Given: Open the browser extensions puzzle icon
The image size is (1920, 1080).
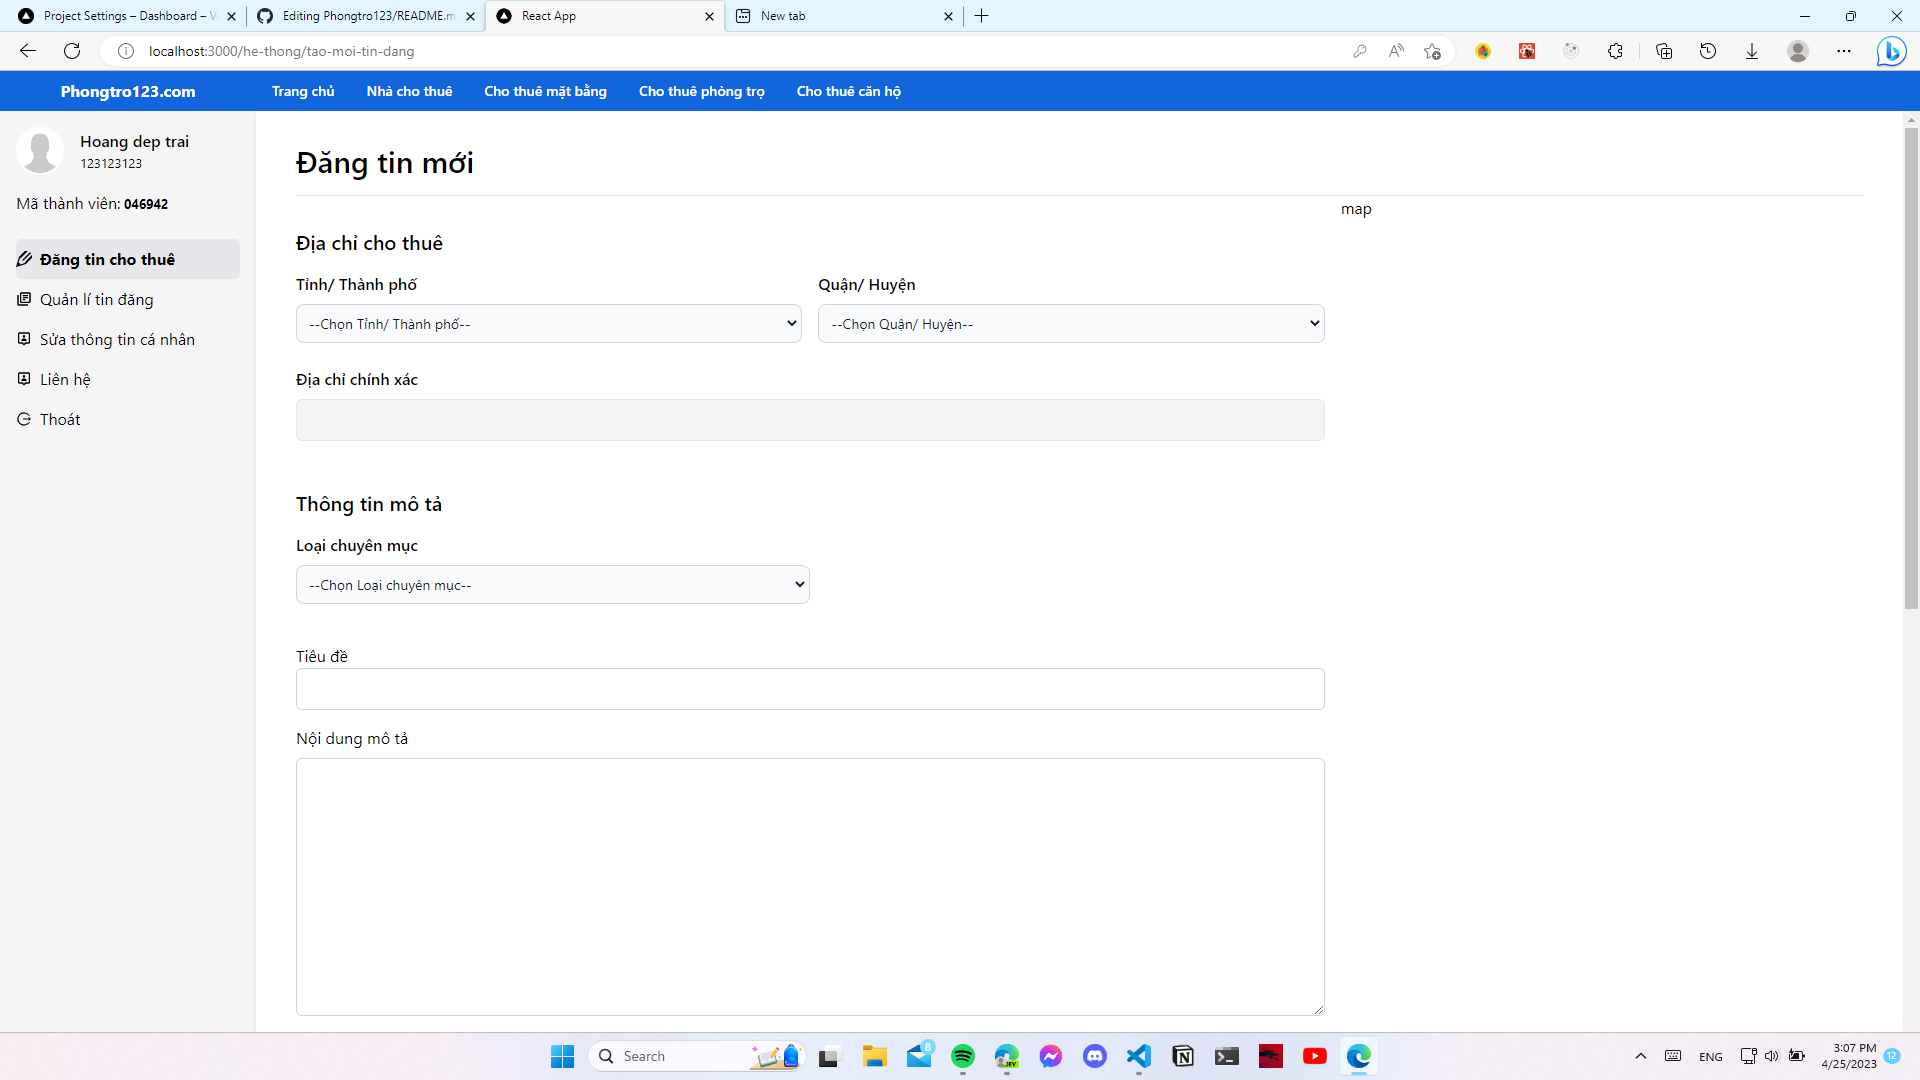Looking at the screenshot, I should [x=1615, y=51].
